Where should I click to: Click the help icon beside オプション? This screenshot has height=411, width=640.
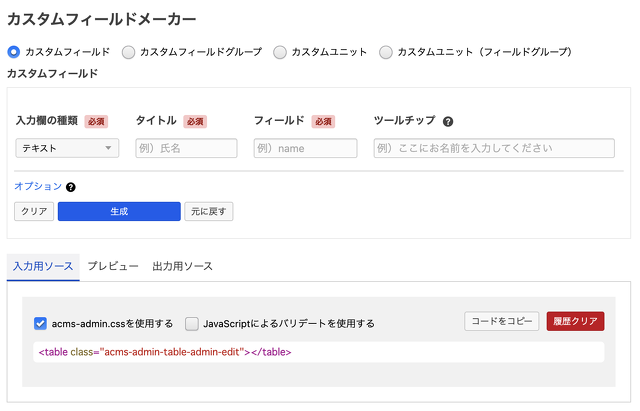coord(71,187)
